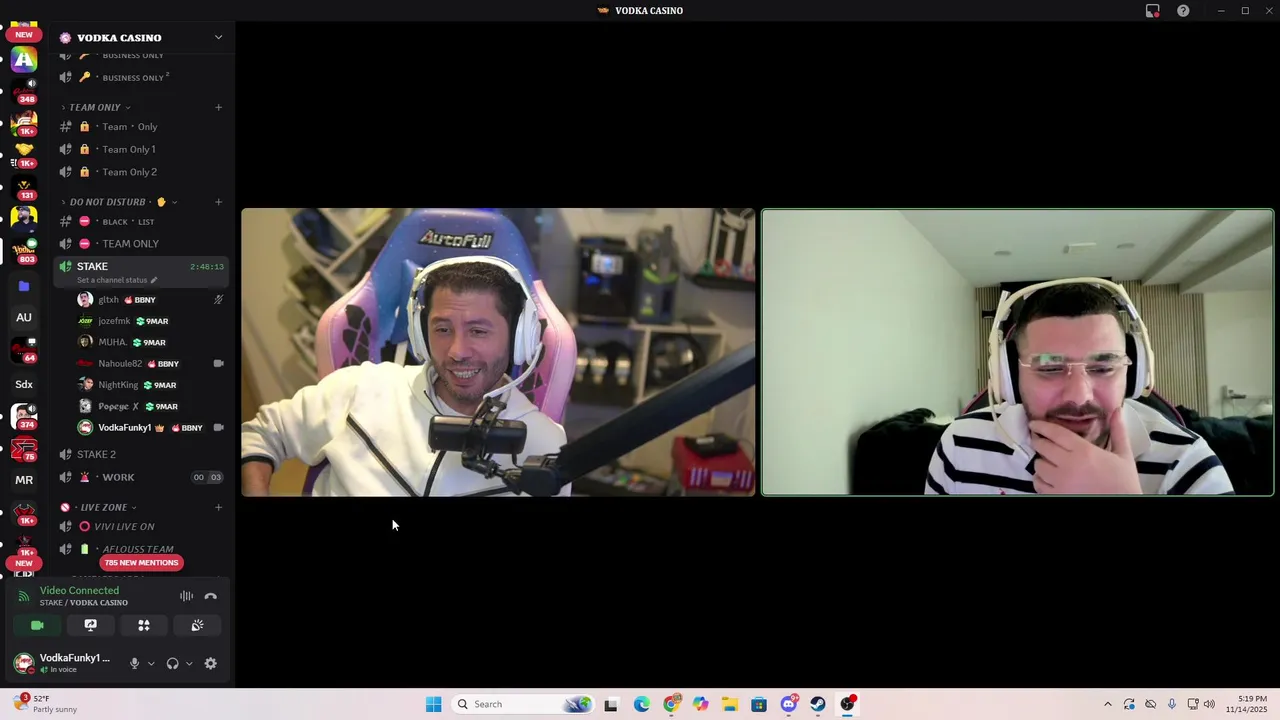The height and width of the screenshot is (720, 1280).
Task: Turn off camera in voice panel
Action: click(x=37, y=625)
